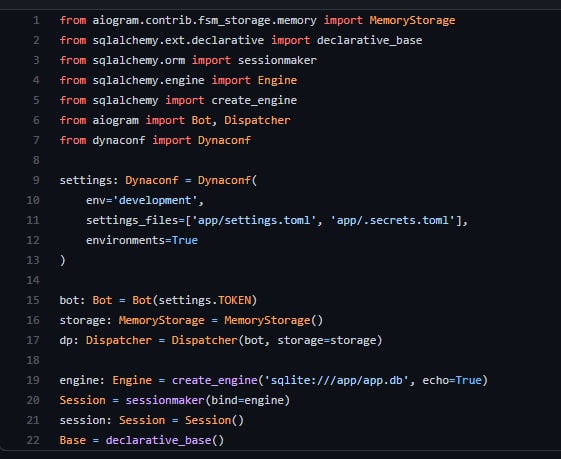Click the MemoryStorage() call on line 16
The width and height of the screenshot is (561, 459).
click(274, 320)
